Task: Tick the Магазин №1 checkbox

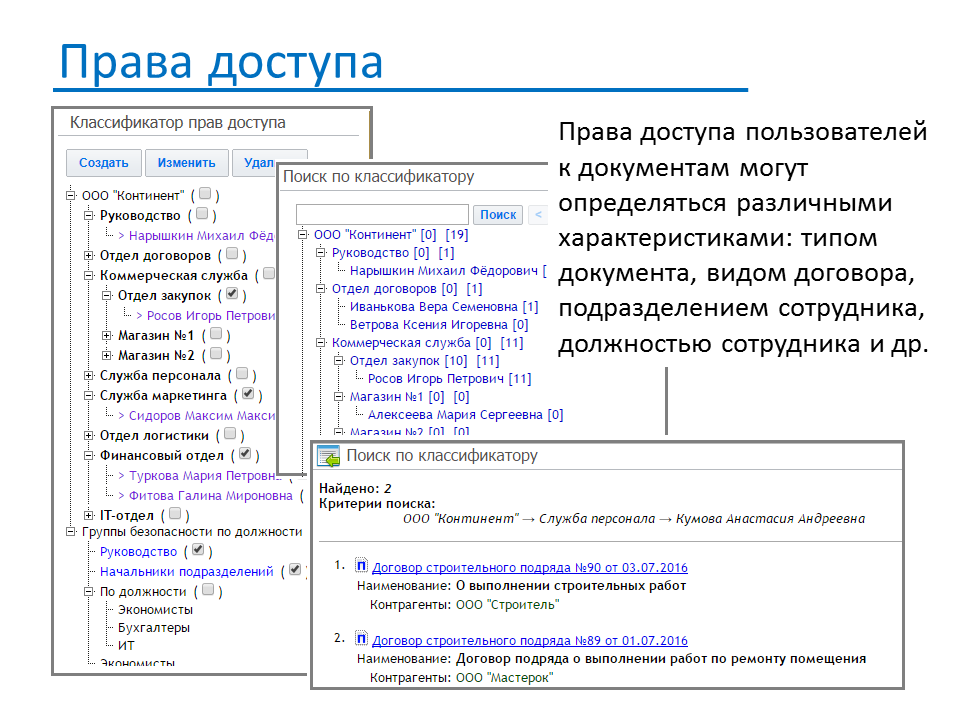Action: pos(216,334)
